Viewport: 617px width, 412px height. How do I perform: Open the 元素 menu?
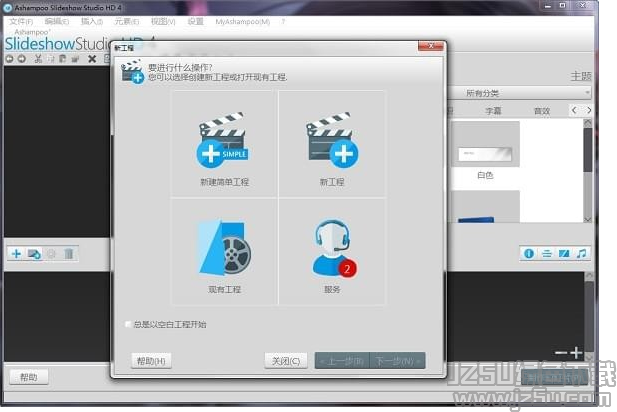point(126,22)
